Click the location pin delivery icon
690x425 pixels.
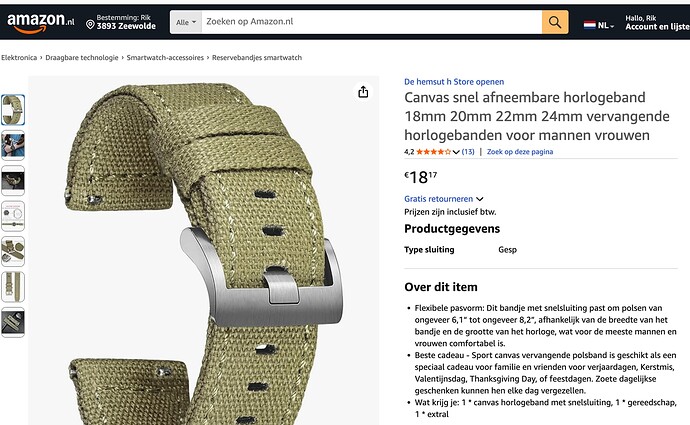pos(90,24)
